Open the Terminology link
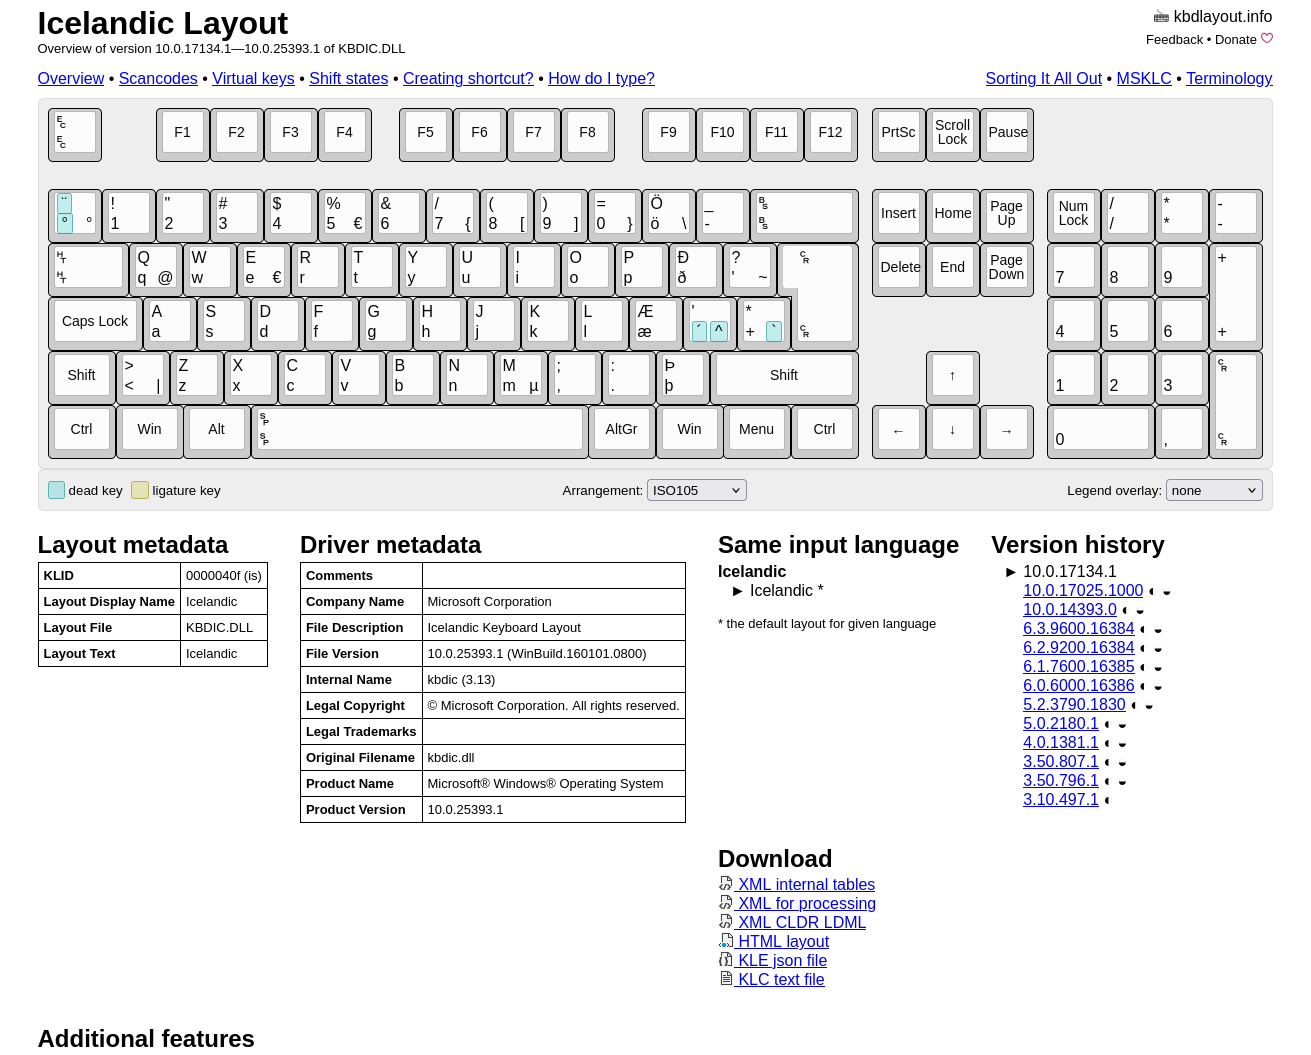The image size is (1311, 1055). pos(1229,79)
